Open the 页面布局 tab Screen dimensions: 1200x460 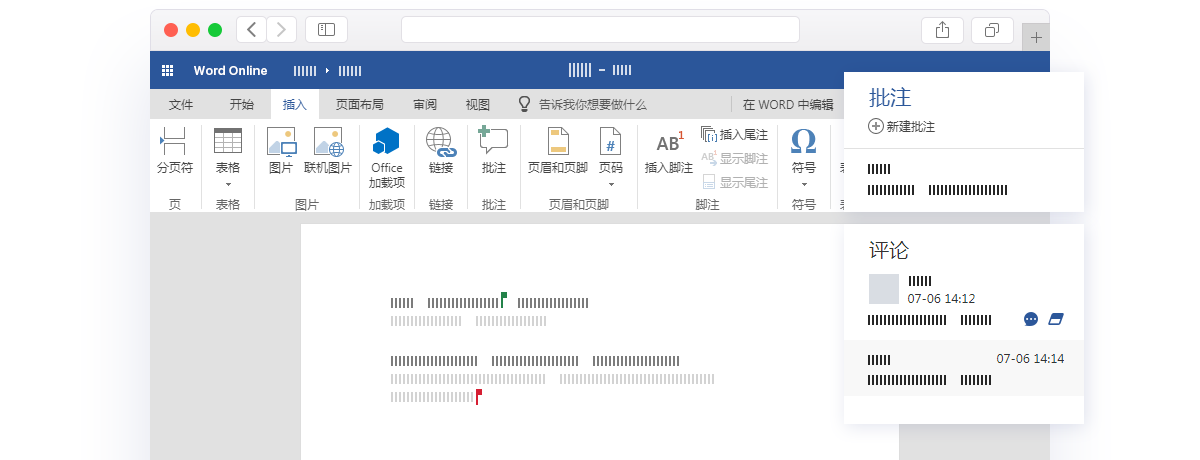[x=359, y=104]
